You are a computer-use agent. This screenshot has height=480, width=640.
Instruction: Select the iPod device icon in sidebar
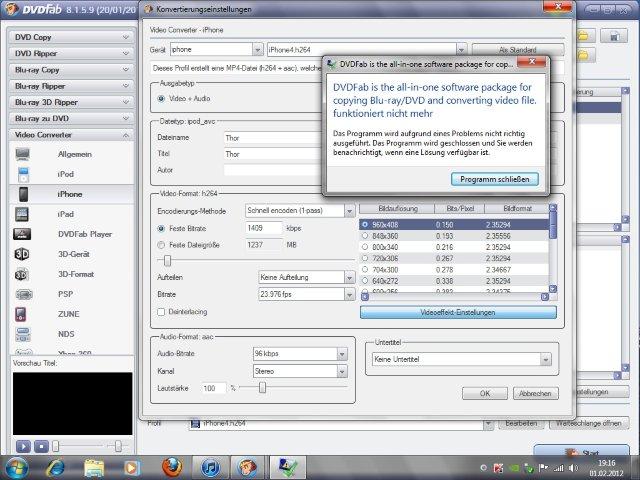(22, 173)
